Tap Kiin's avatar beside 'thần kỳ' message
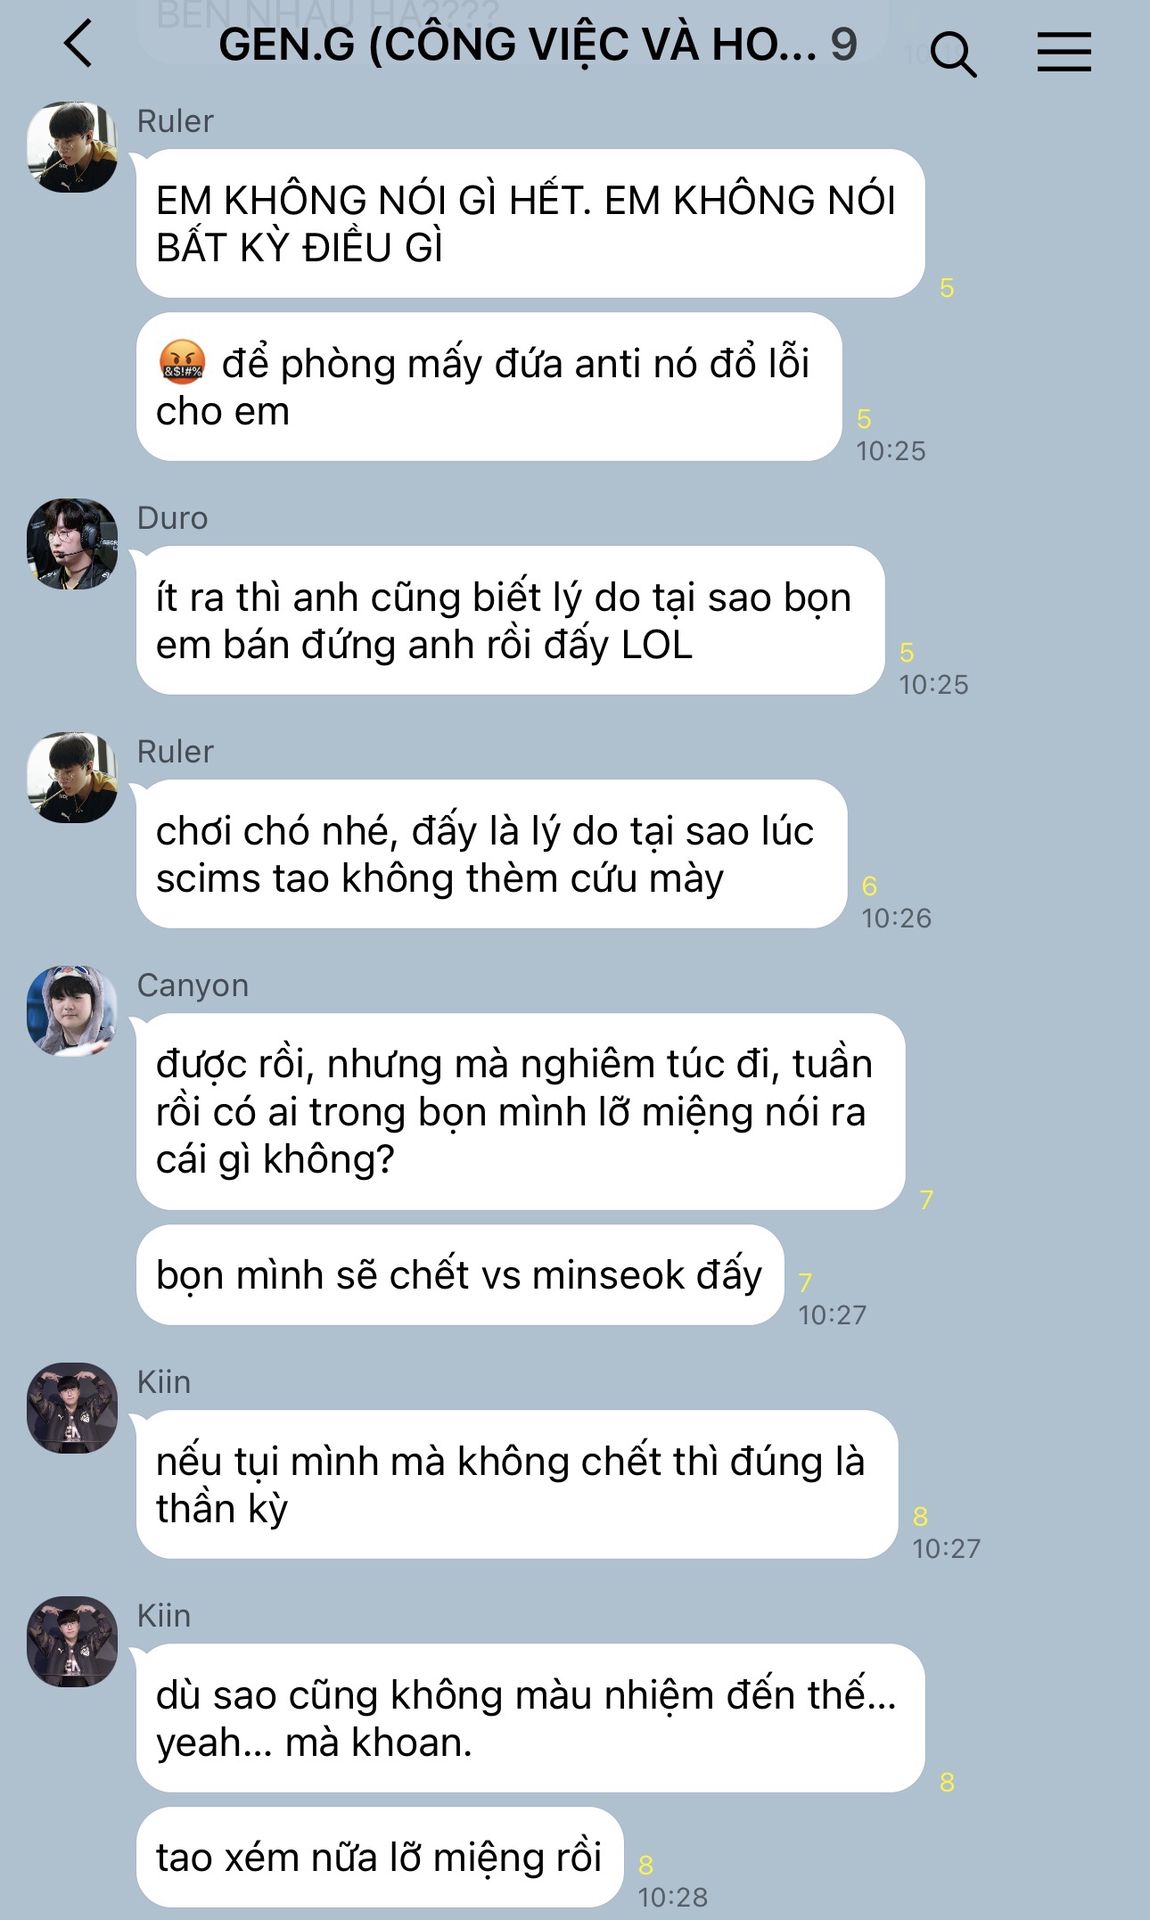The width and height of the screenshot is (1150, 1920). pos(72,1407)
